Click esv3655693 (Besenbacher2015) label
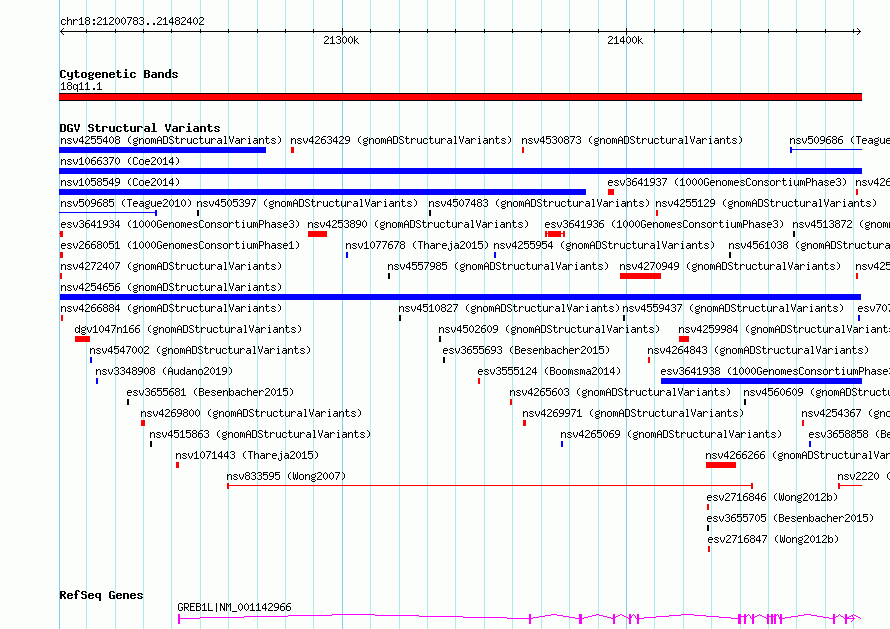This screenshot has width=890, height=629. (526, 350)
